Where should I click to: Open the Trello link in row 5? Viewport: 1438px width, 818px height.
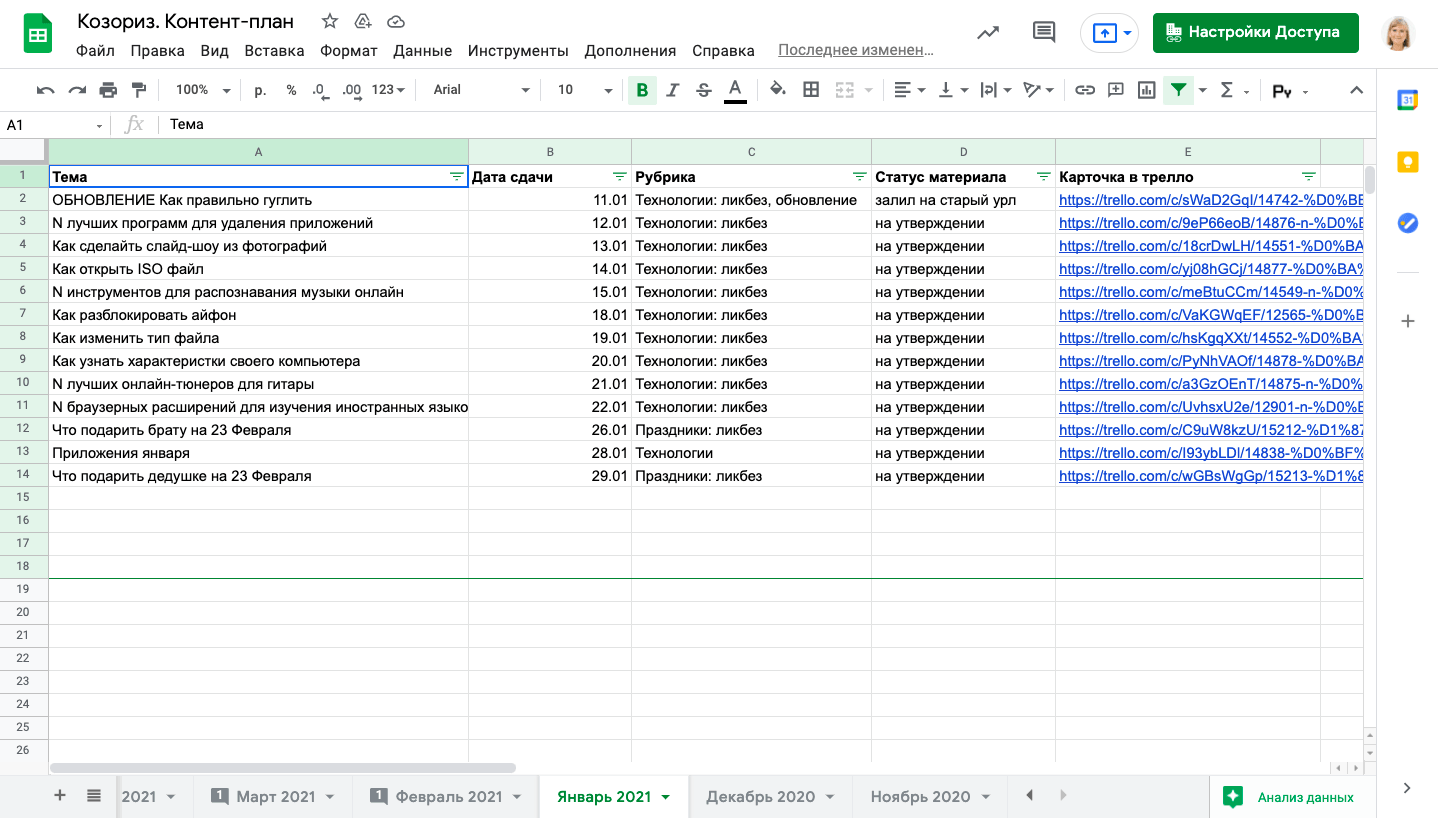click(x=1210, y=269)
